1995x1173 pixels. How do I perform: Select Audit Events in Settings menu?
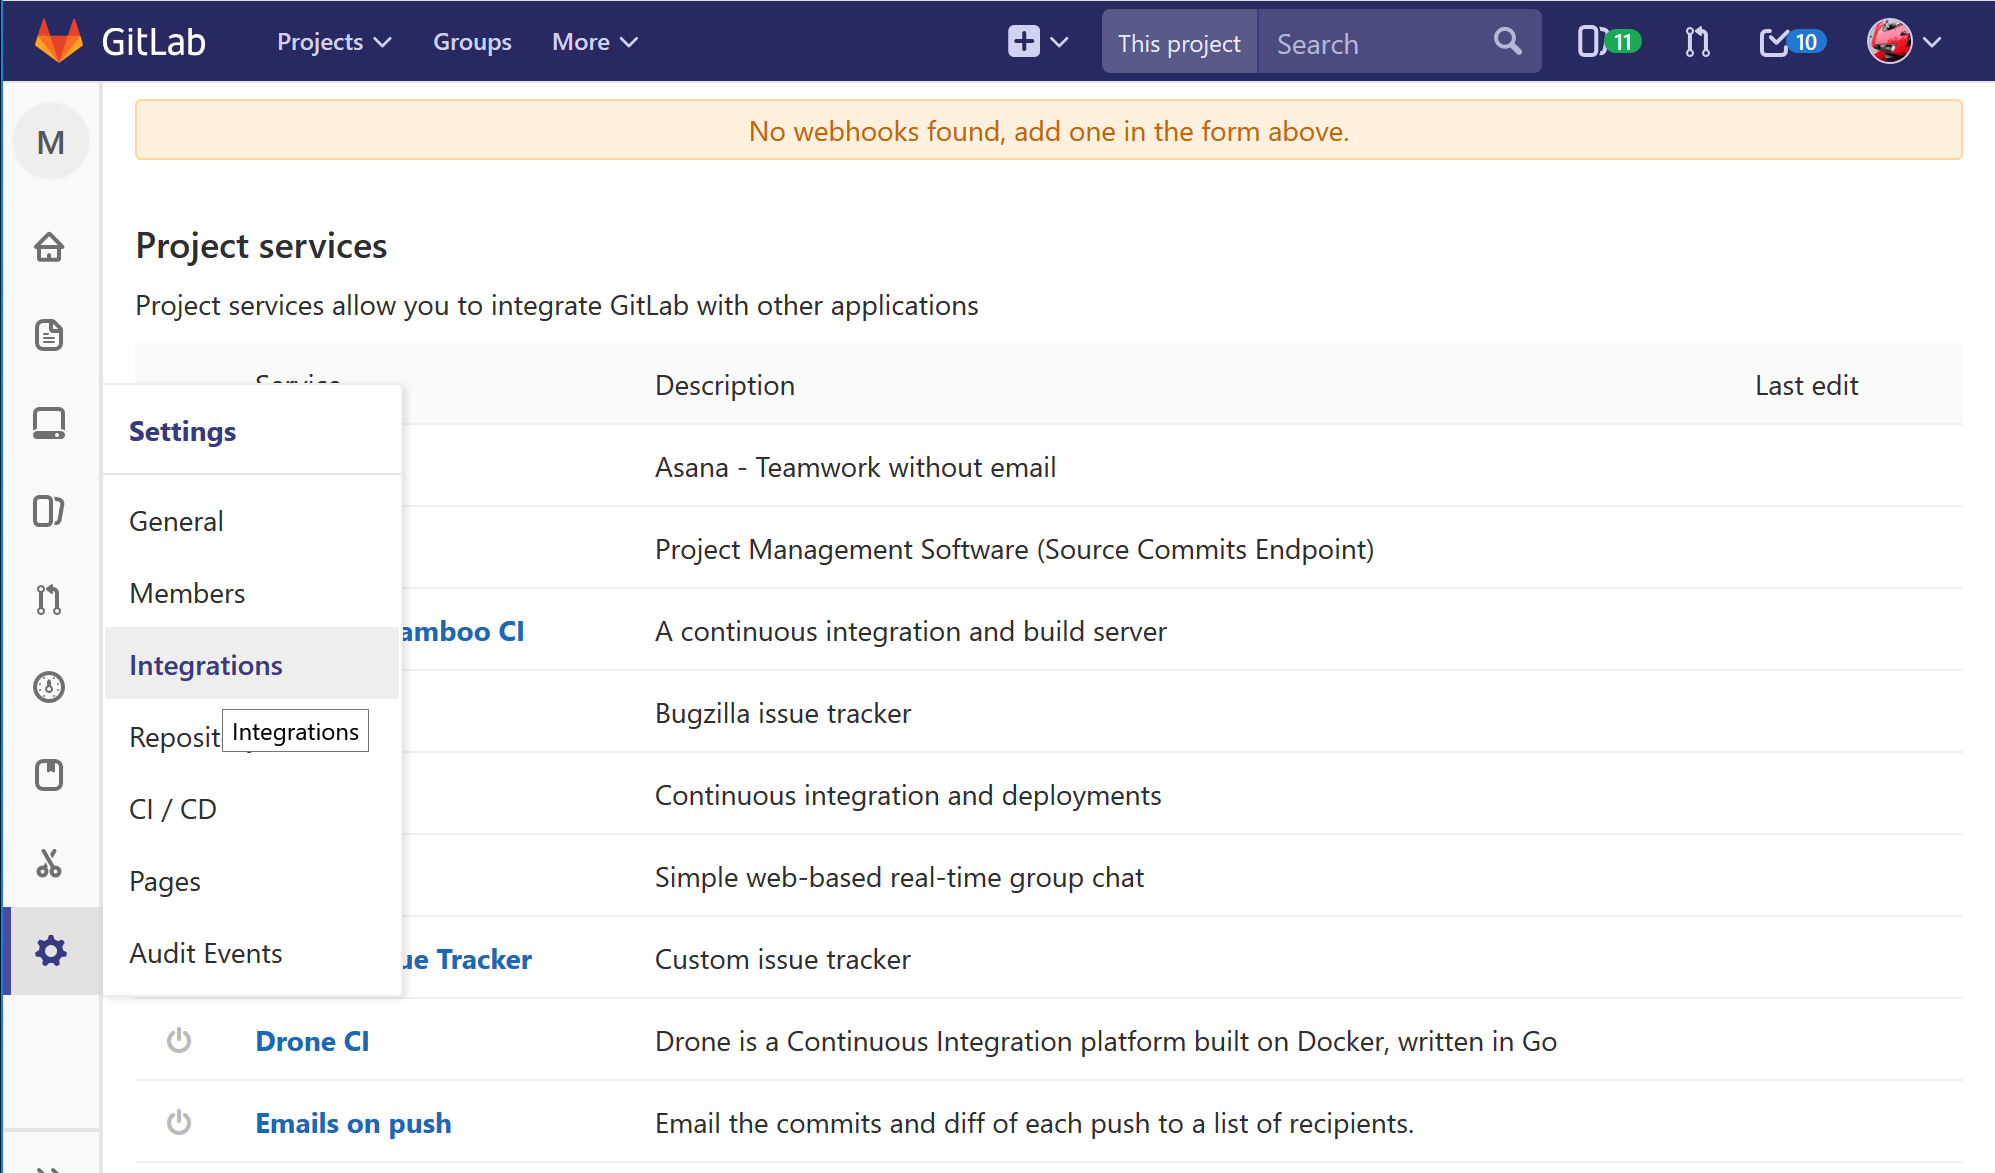pyautogui.click(x=205, y=953)
